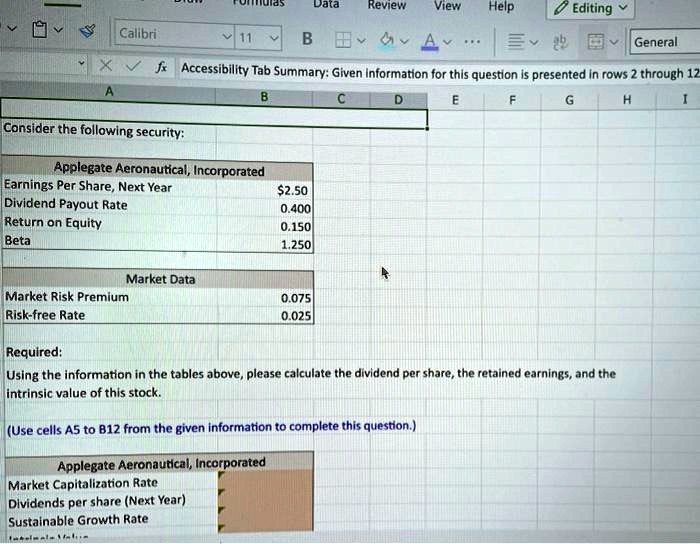Image resolution: width=700 pixels, height=544 pixels.
Task: Expand the Borders dropdown arrow
Action: [361, 41]
